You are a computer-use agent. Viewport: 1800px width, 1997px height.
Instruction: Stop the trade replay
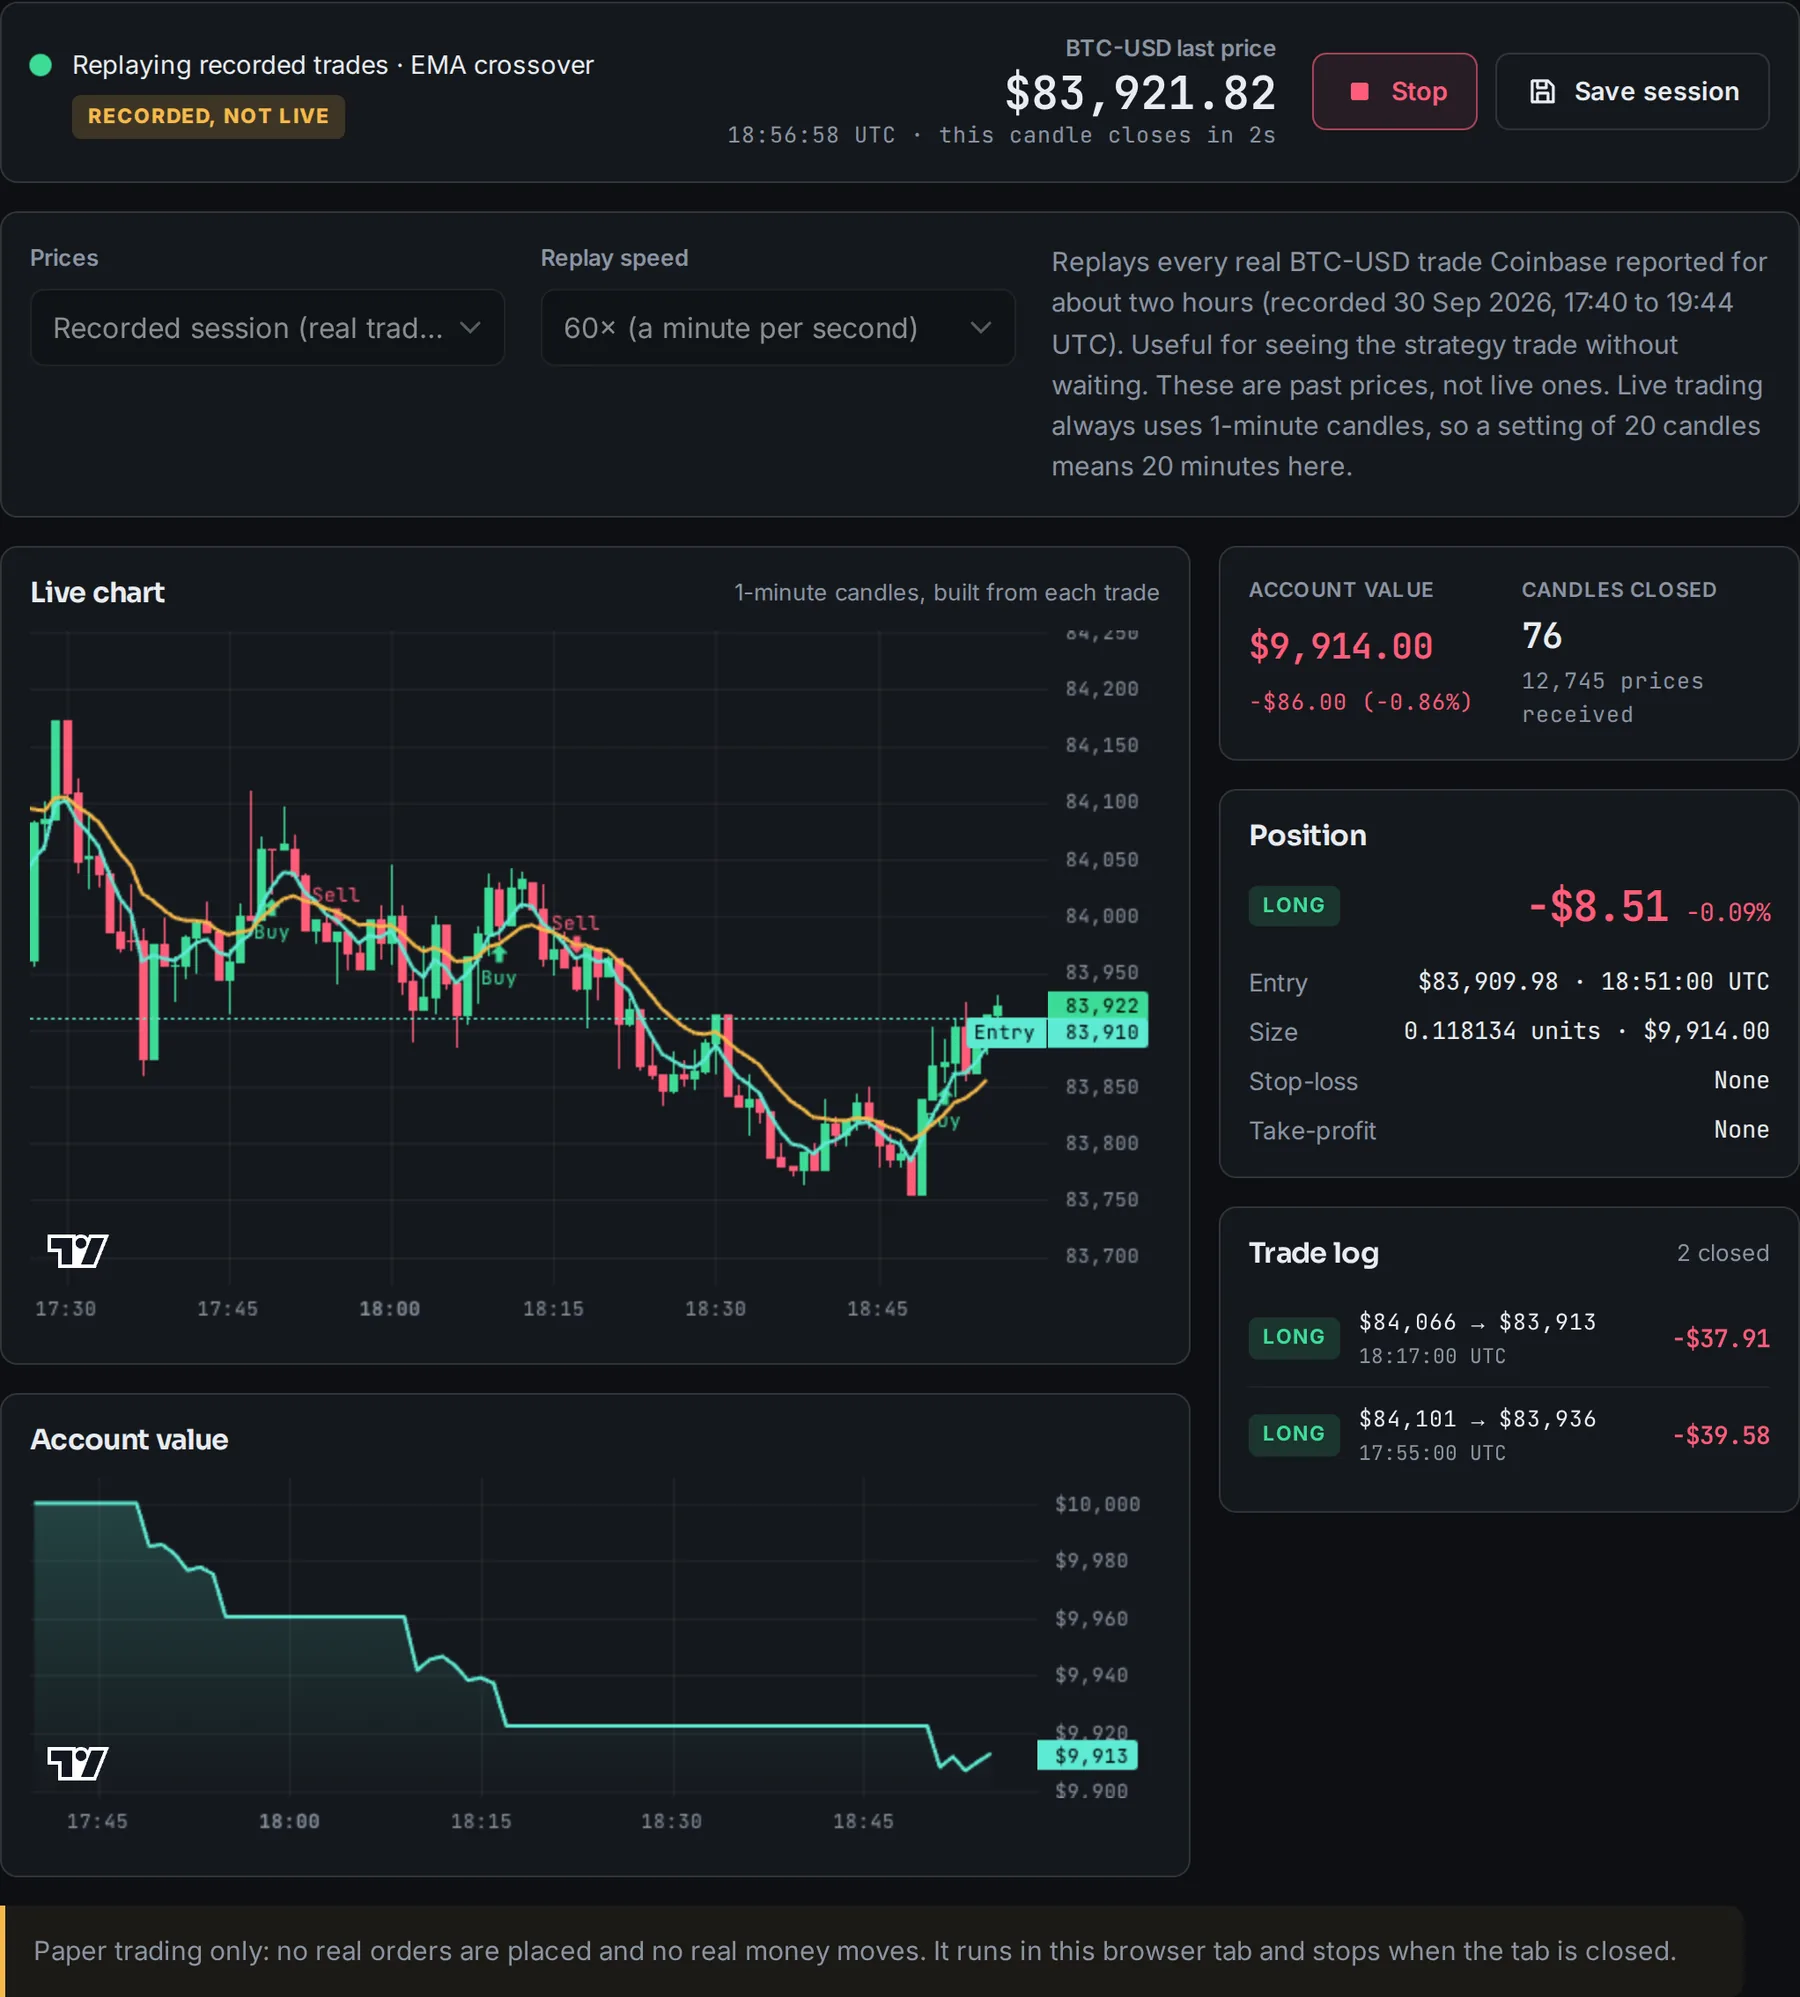click(1394, 91)
